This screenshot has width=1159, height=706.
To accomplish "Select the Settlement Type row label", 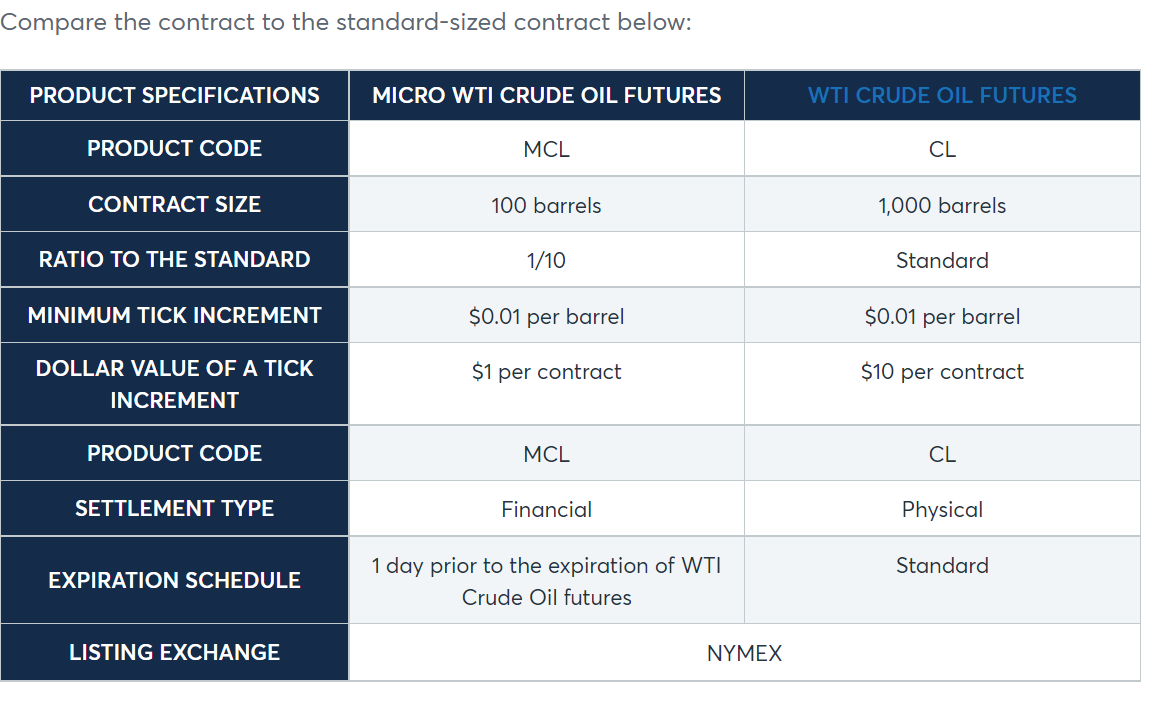I will tap(174, 509).
